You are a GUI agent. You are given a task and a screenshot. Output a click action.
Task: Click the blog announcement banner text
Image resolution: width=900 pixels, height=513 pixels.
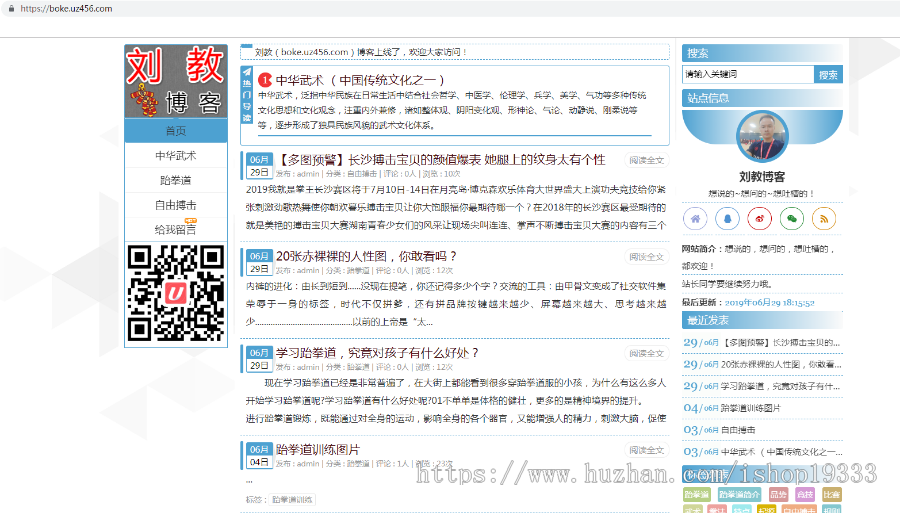pos(360,52)
